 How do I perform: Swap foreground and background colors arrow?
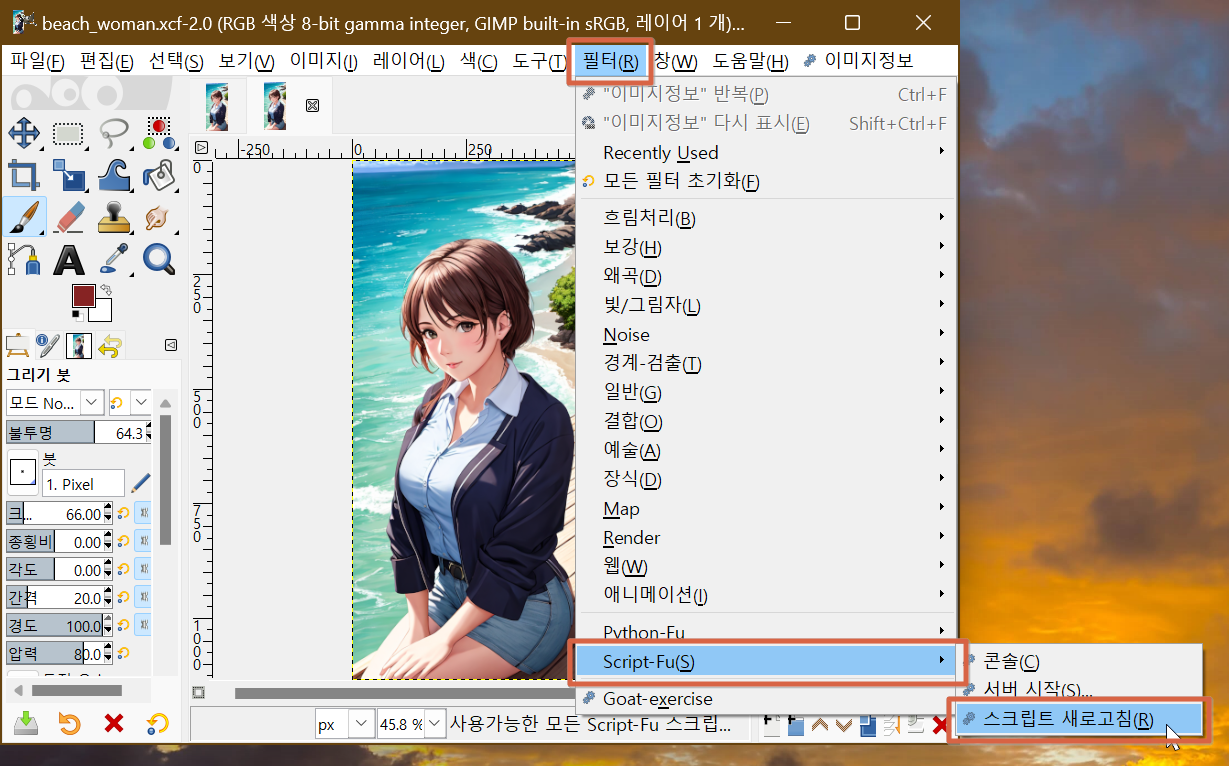coord(105,289)
